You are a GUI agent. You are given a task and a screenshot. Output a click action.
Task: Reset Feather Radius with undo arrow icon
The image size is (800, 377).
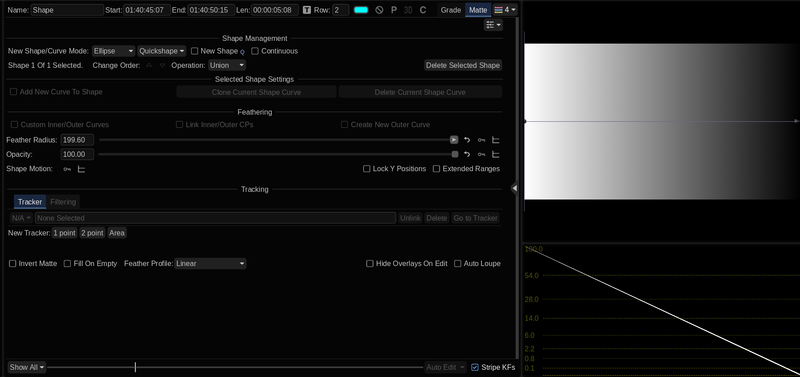coord(467,140)
